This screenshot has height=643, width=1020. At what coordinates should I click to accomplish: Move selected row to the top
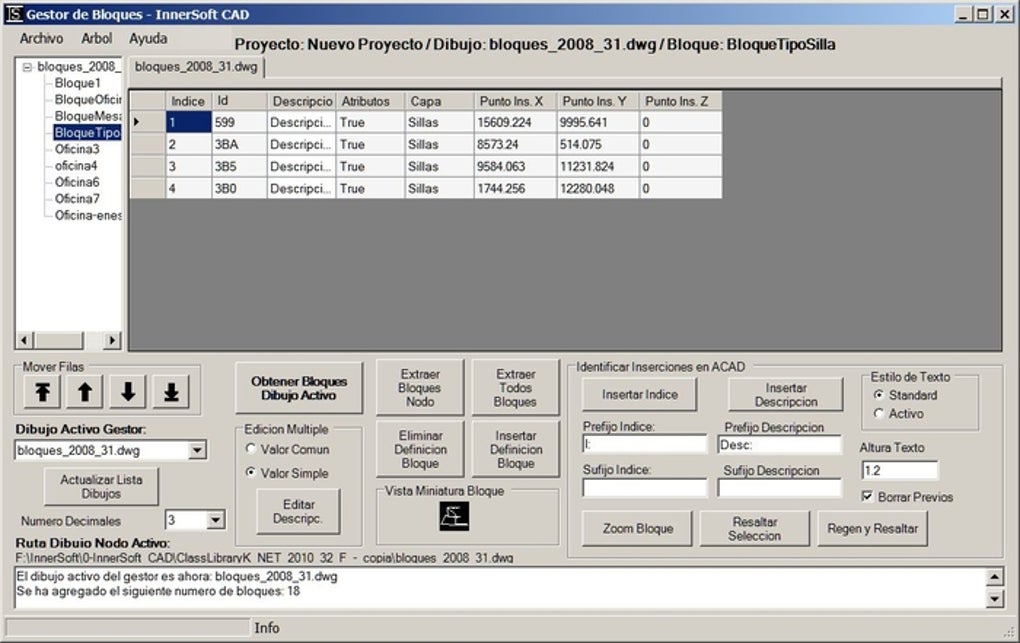[43, 393]
